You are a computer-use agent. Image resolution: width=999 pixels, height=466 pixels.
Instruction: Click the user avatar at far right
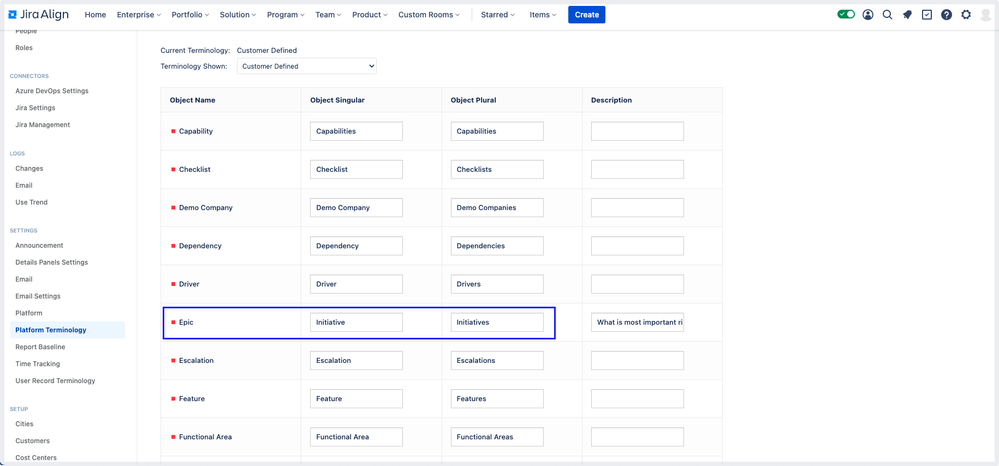coord(986,15)
